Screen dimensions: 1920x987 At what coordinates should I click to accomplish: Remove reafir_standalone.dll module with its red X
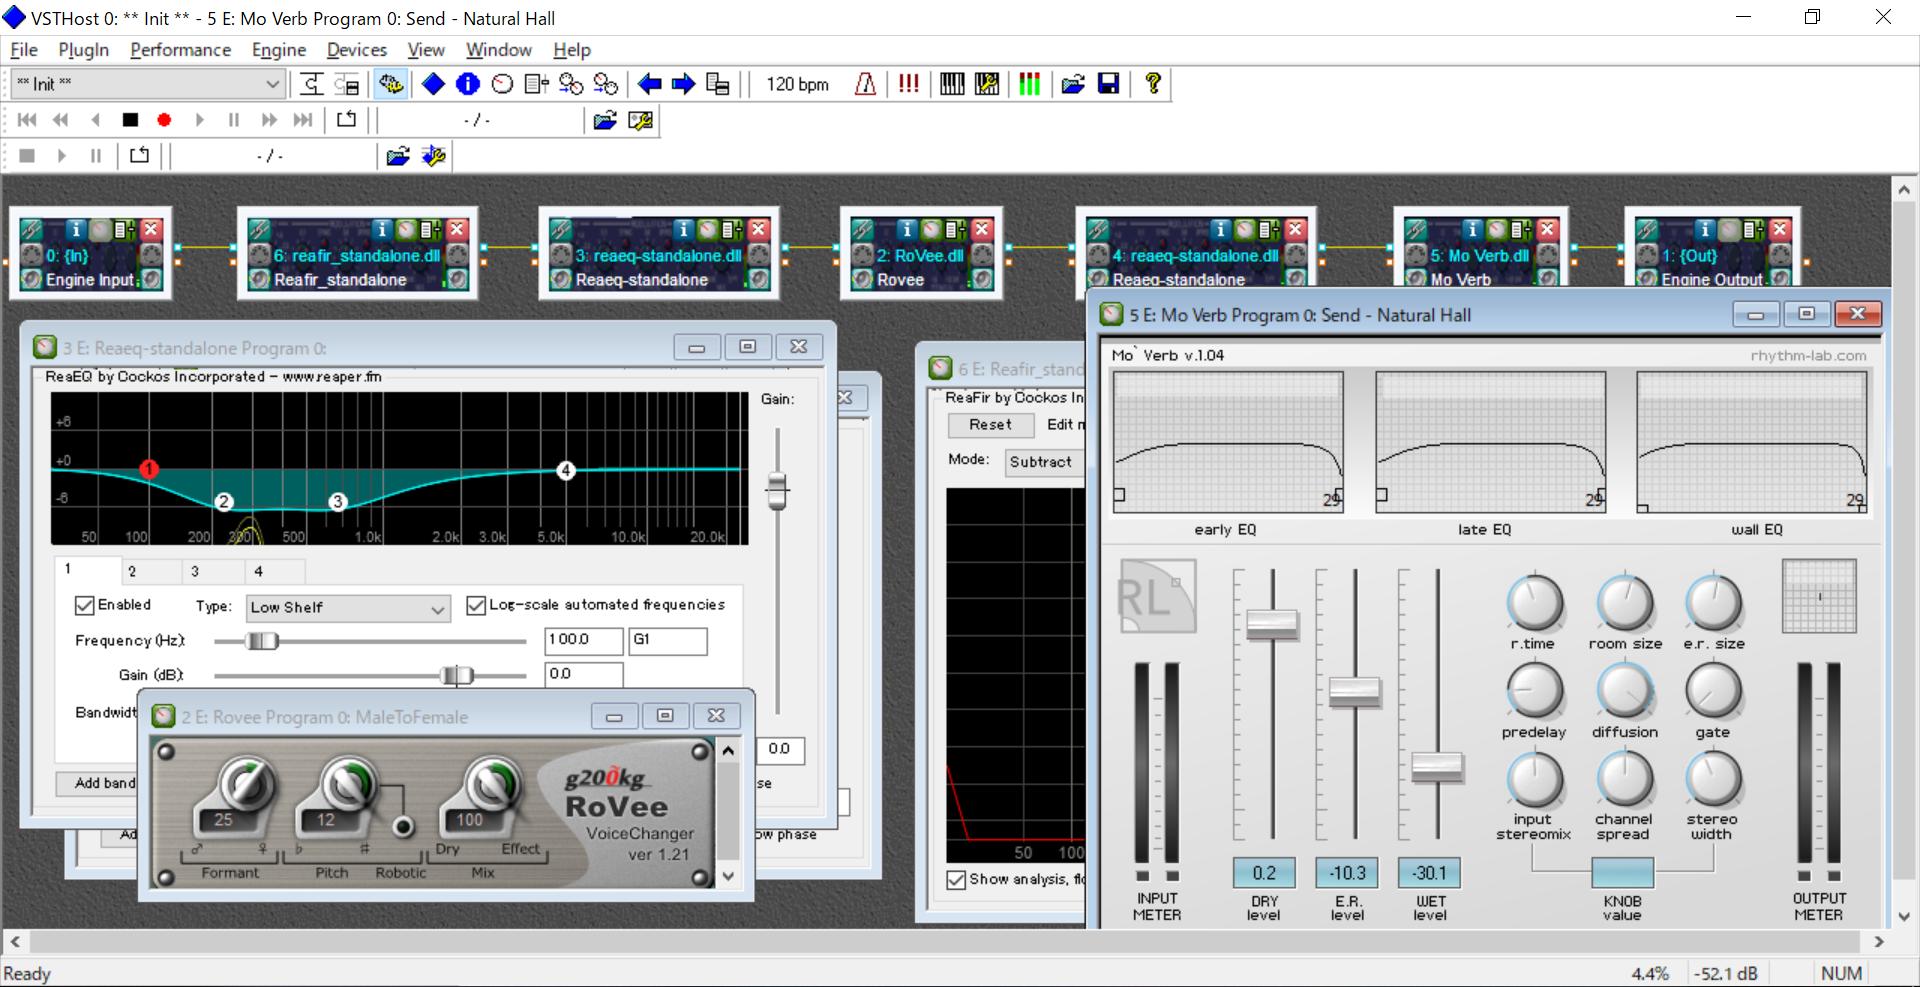click(x=457, y=229)
